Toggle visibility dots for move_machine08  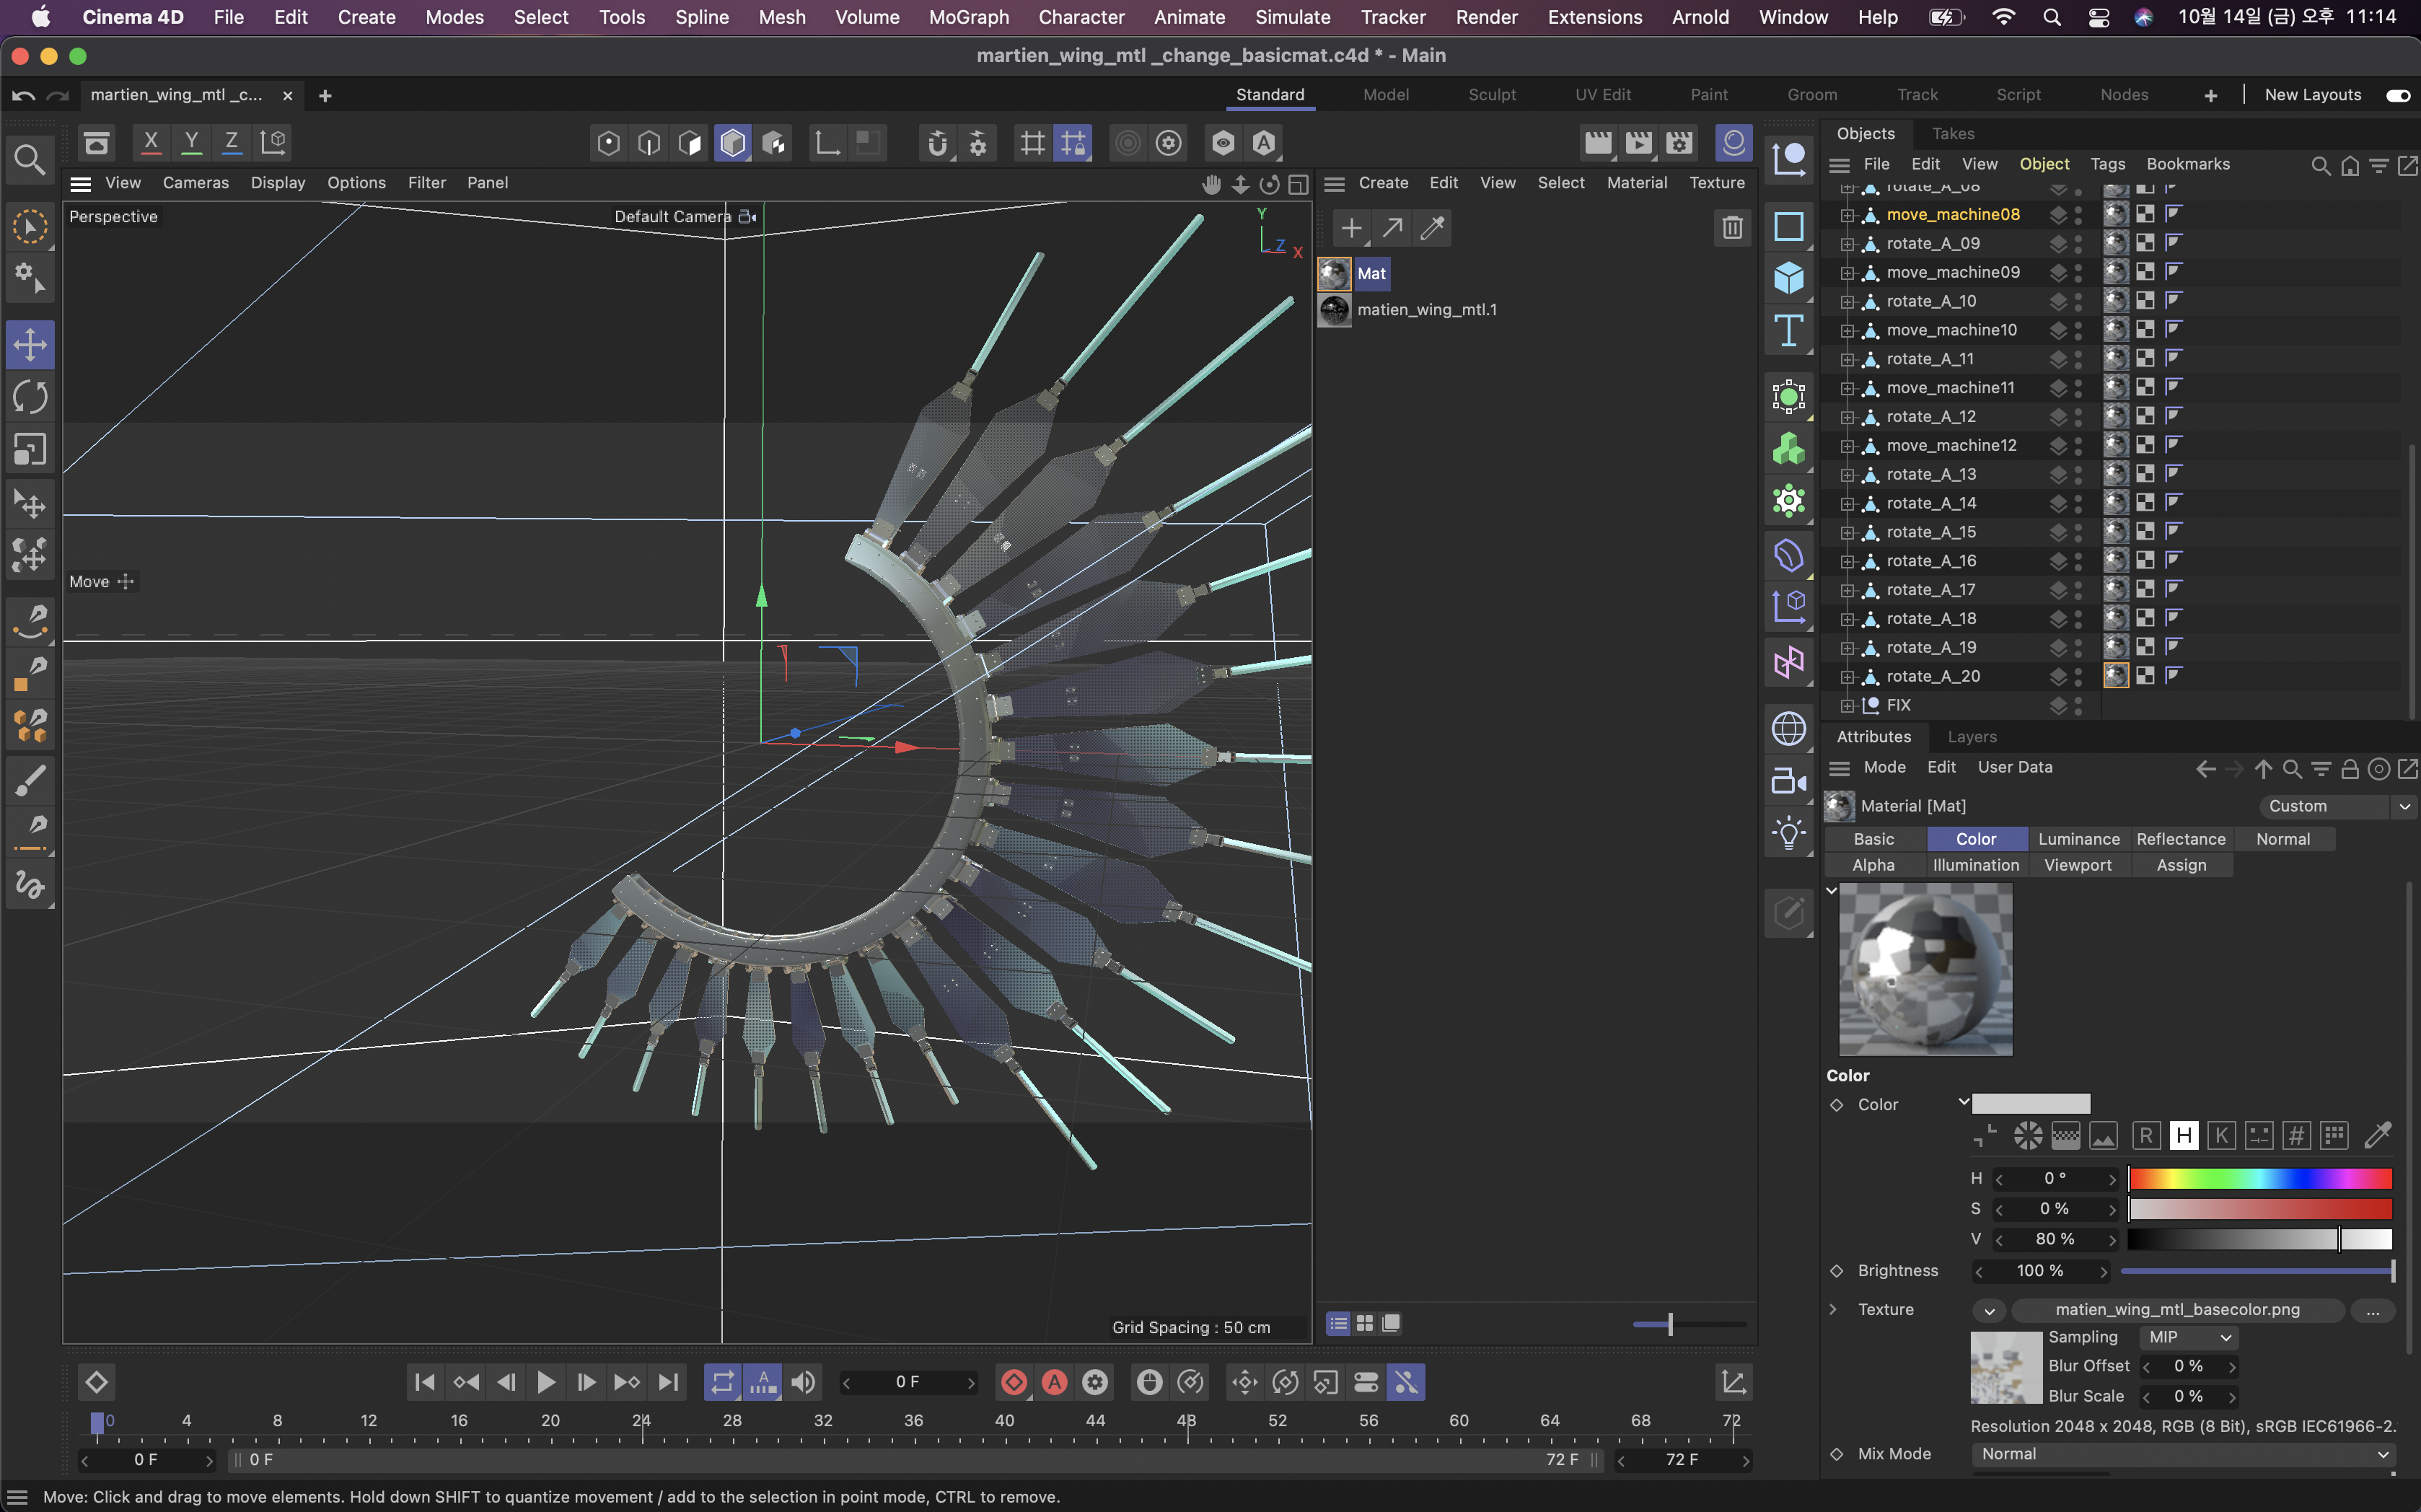click(x=2078, y=214)
